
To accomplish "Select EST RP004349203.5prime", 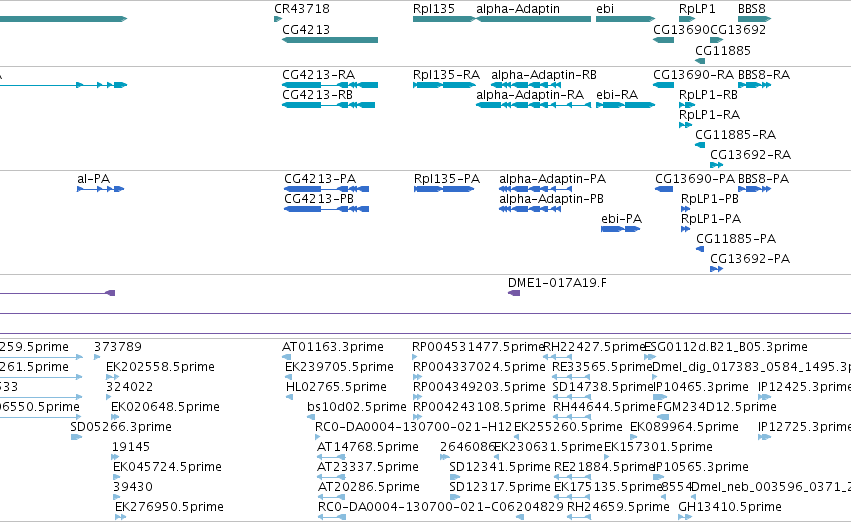I will pos(479,387).
